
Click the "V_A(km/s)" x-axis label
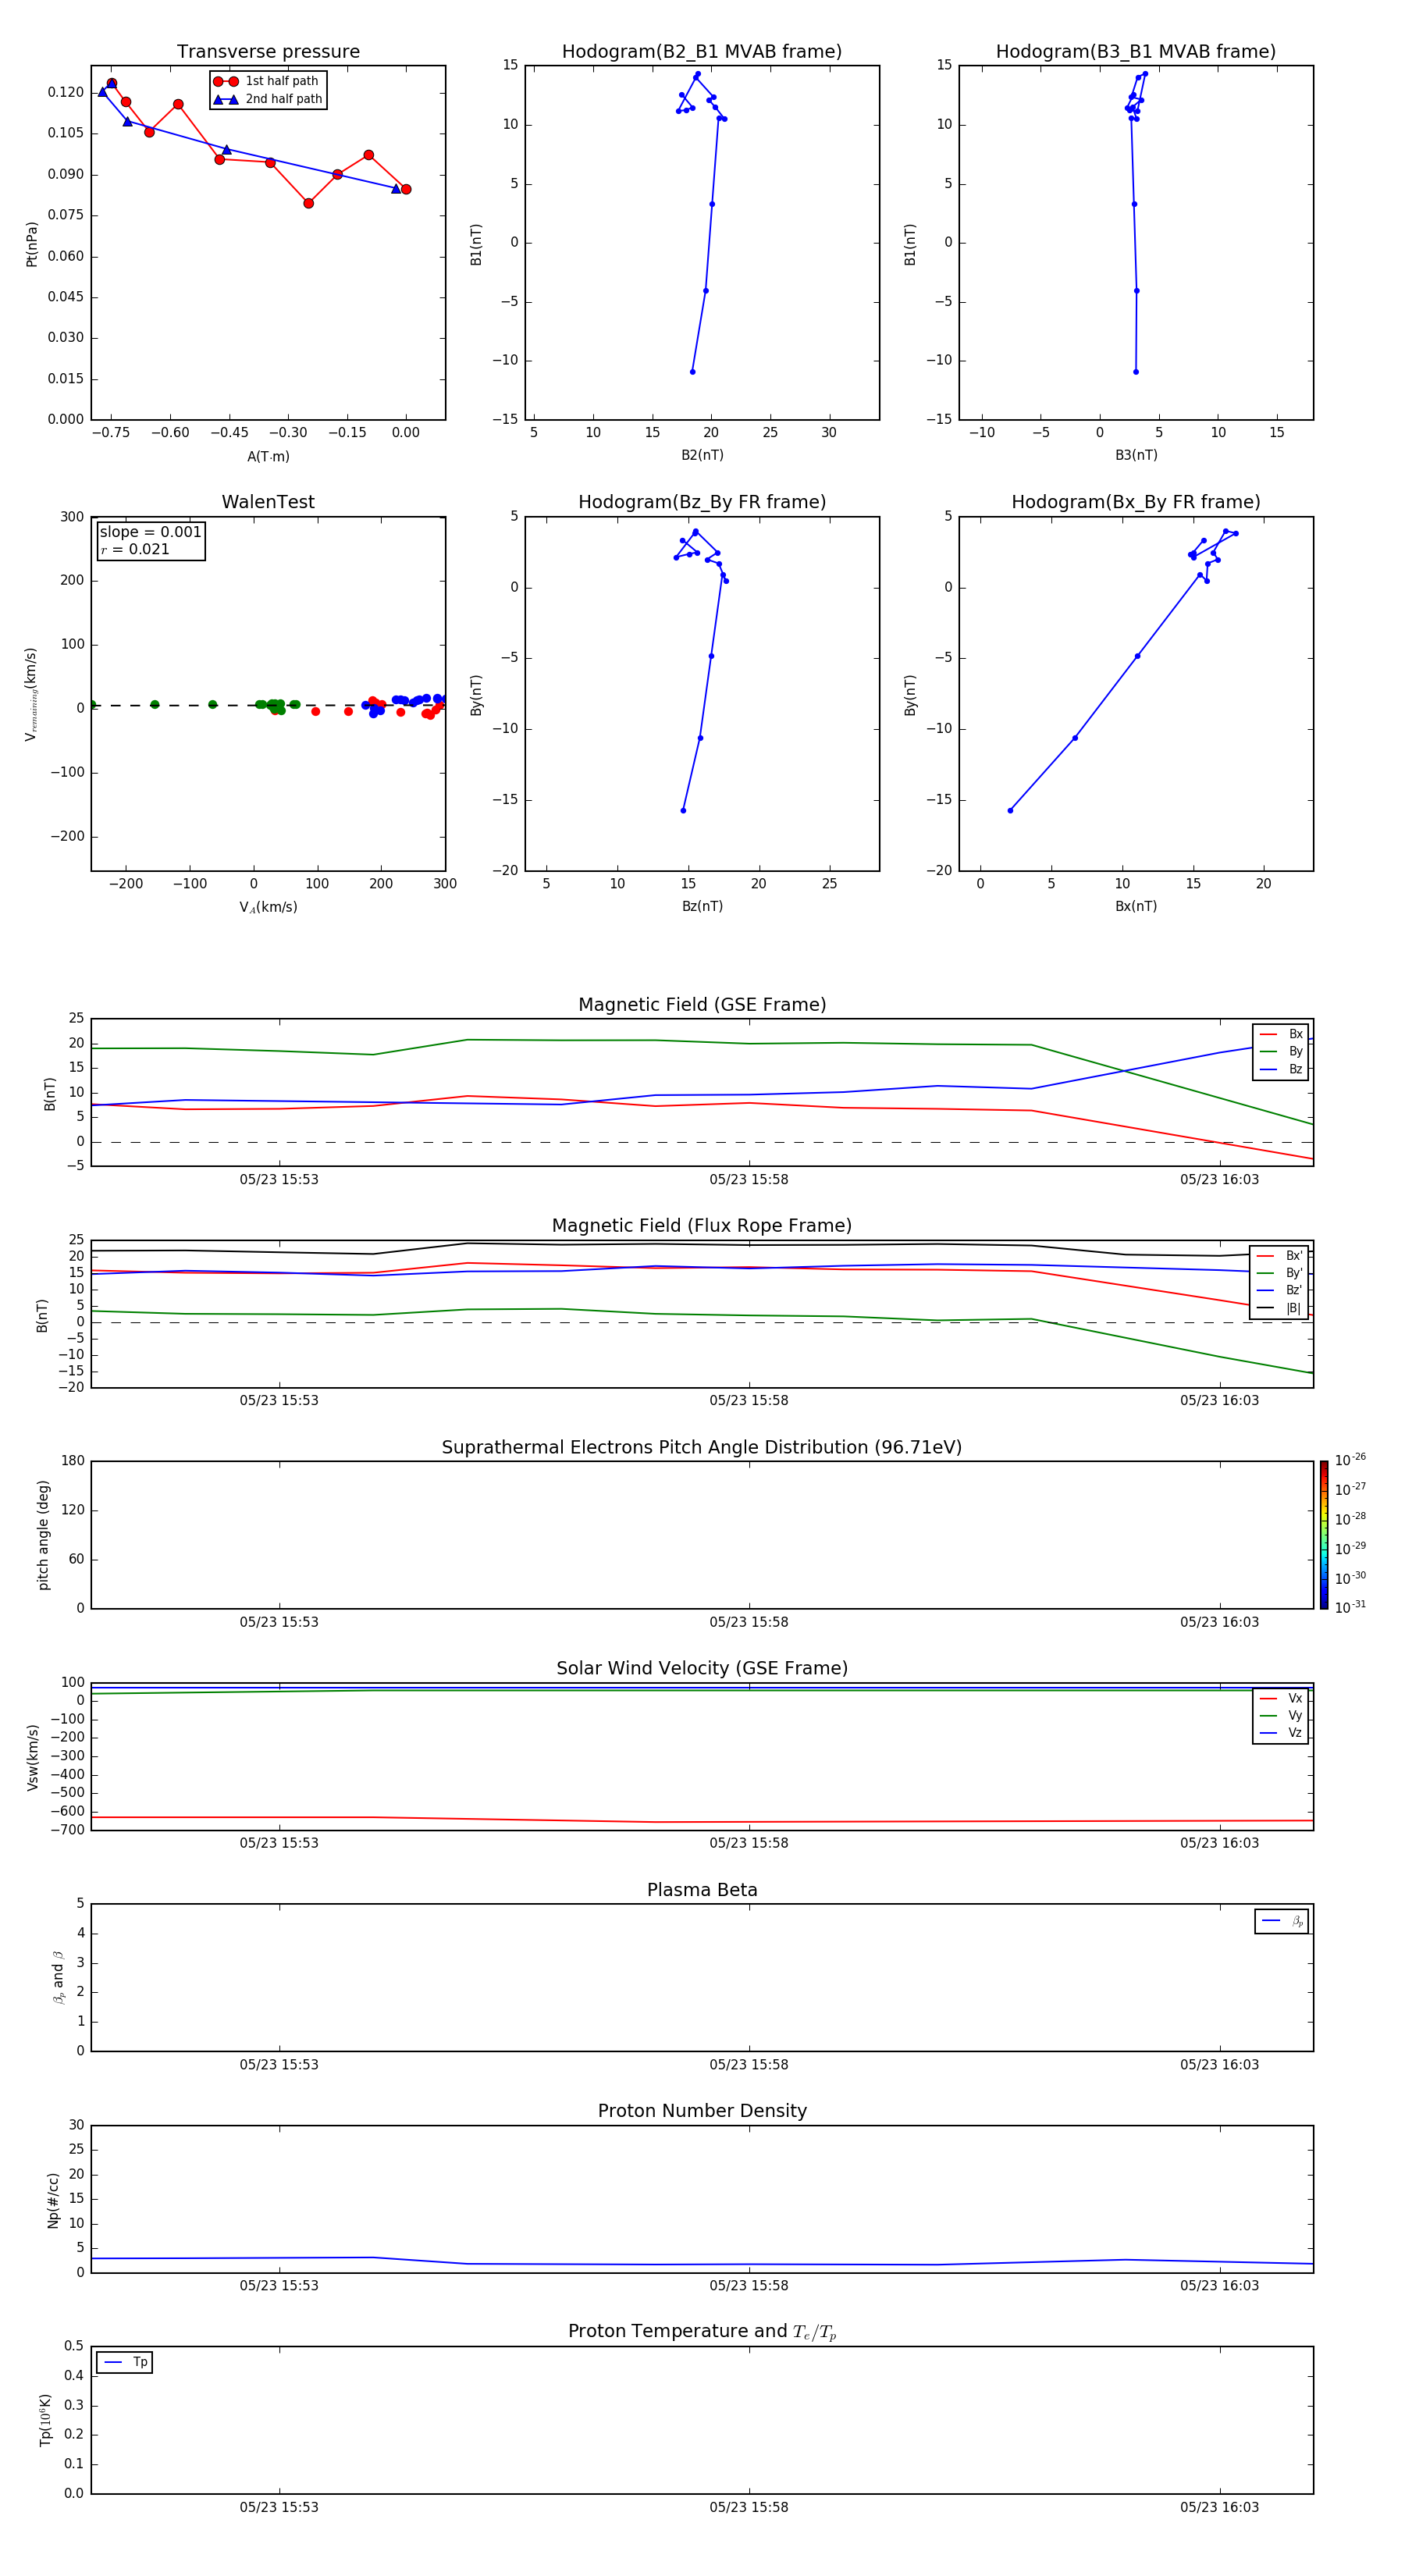click(x=268, y=907)
